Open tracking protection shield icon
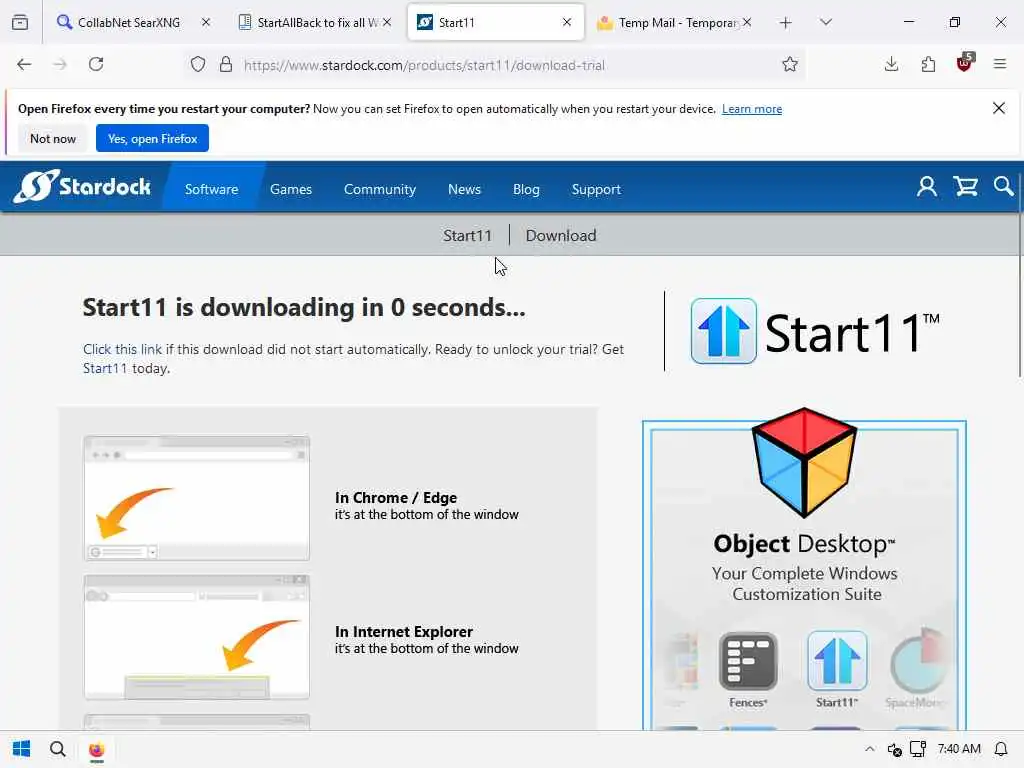 (198, 65)
